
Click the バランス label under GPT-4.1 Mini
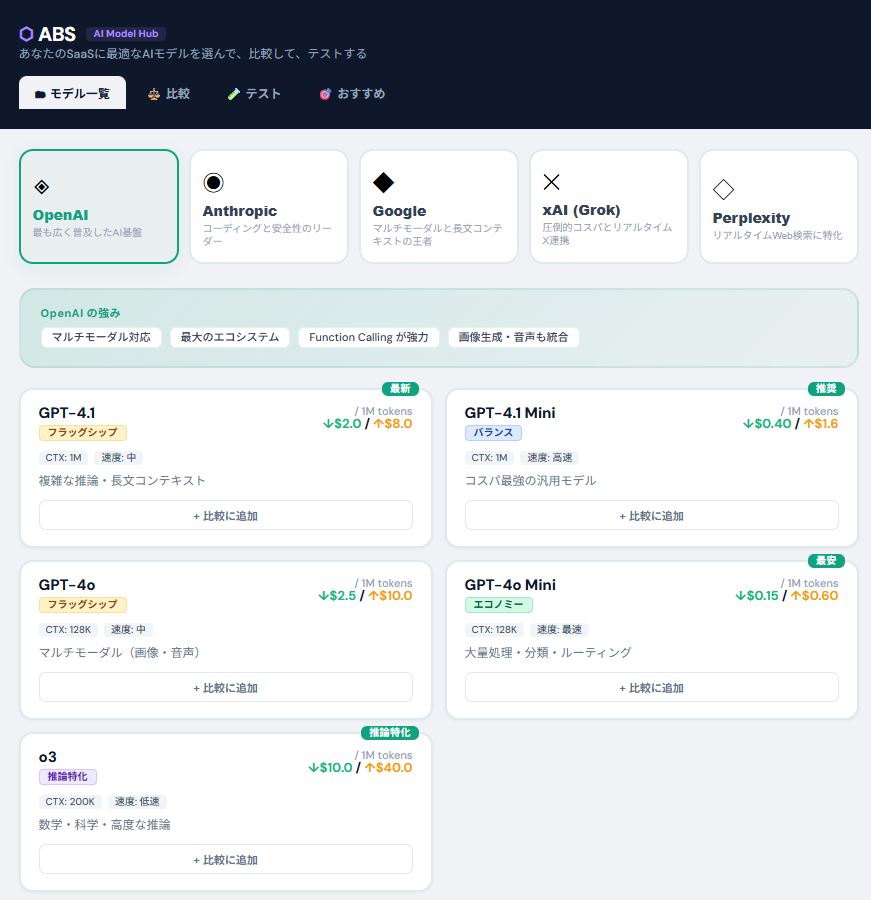493,433
